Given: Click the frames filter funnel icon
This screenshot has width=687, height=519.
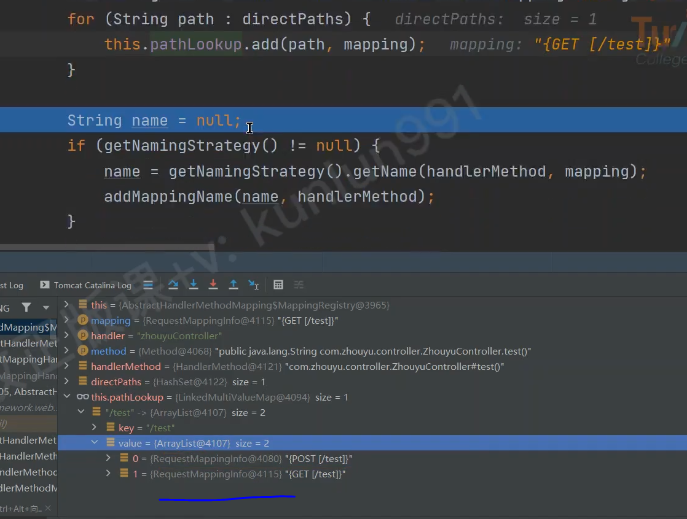Looking at the screenshot, I should pyautogui.click(x=26, y=308).
